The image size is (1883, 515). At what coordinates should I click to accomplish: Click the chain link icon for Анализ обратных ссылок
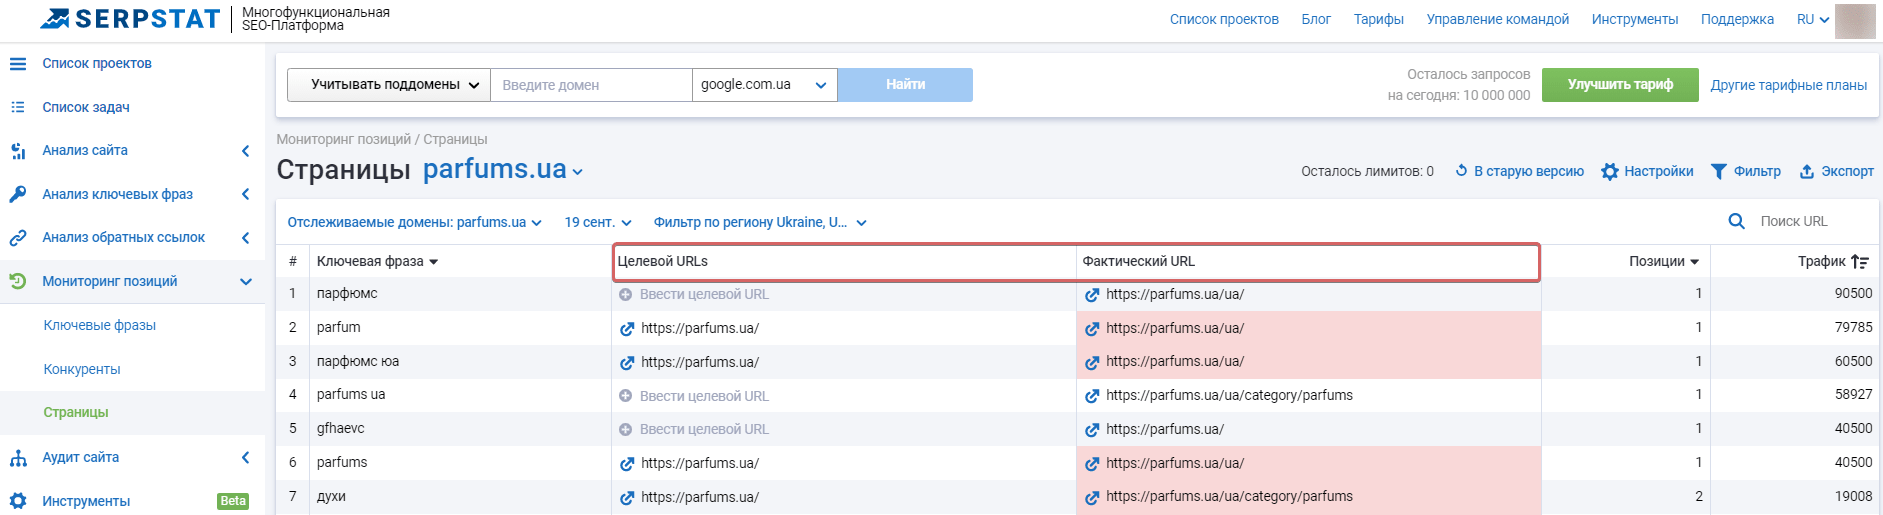pyautogui.click(x=18, y=238)
